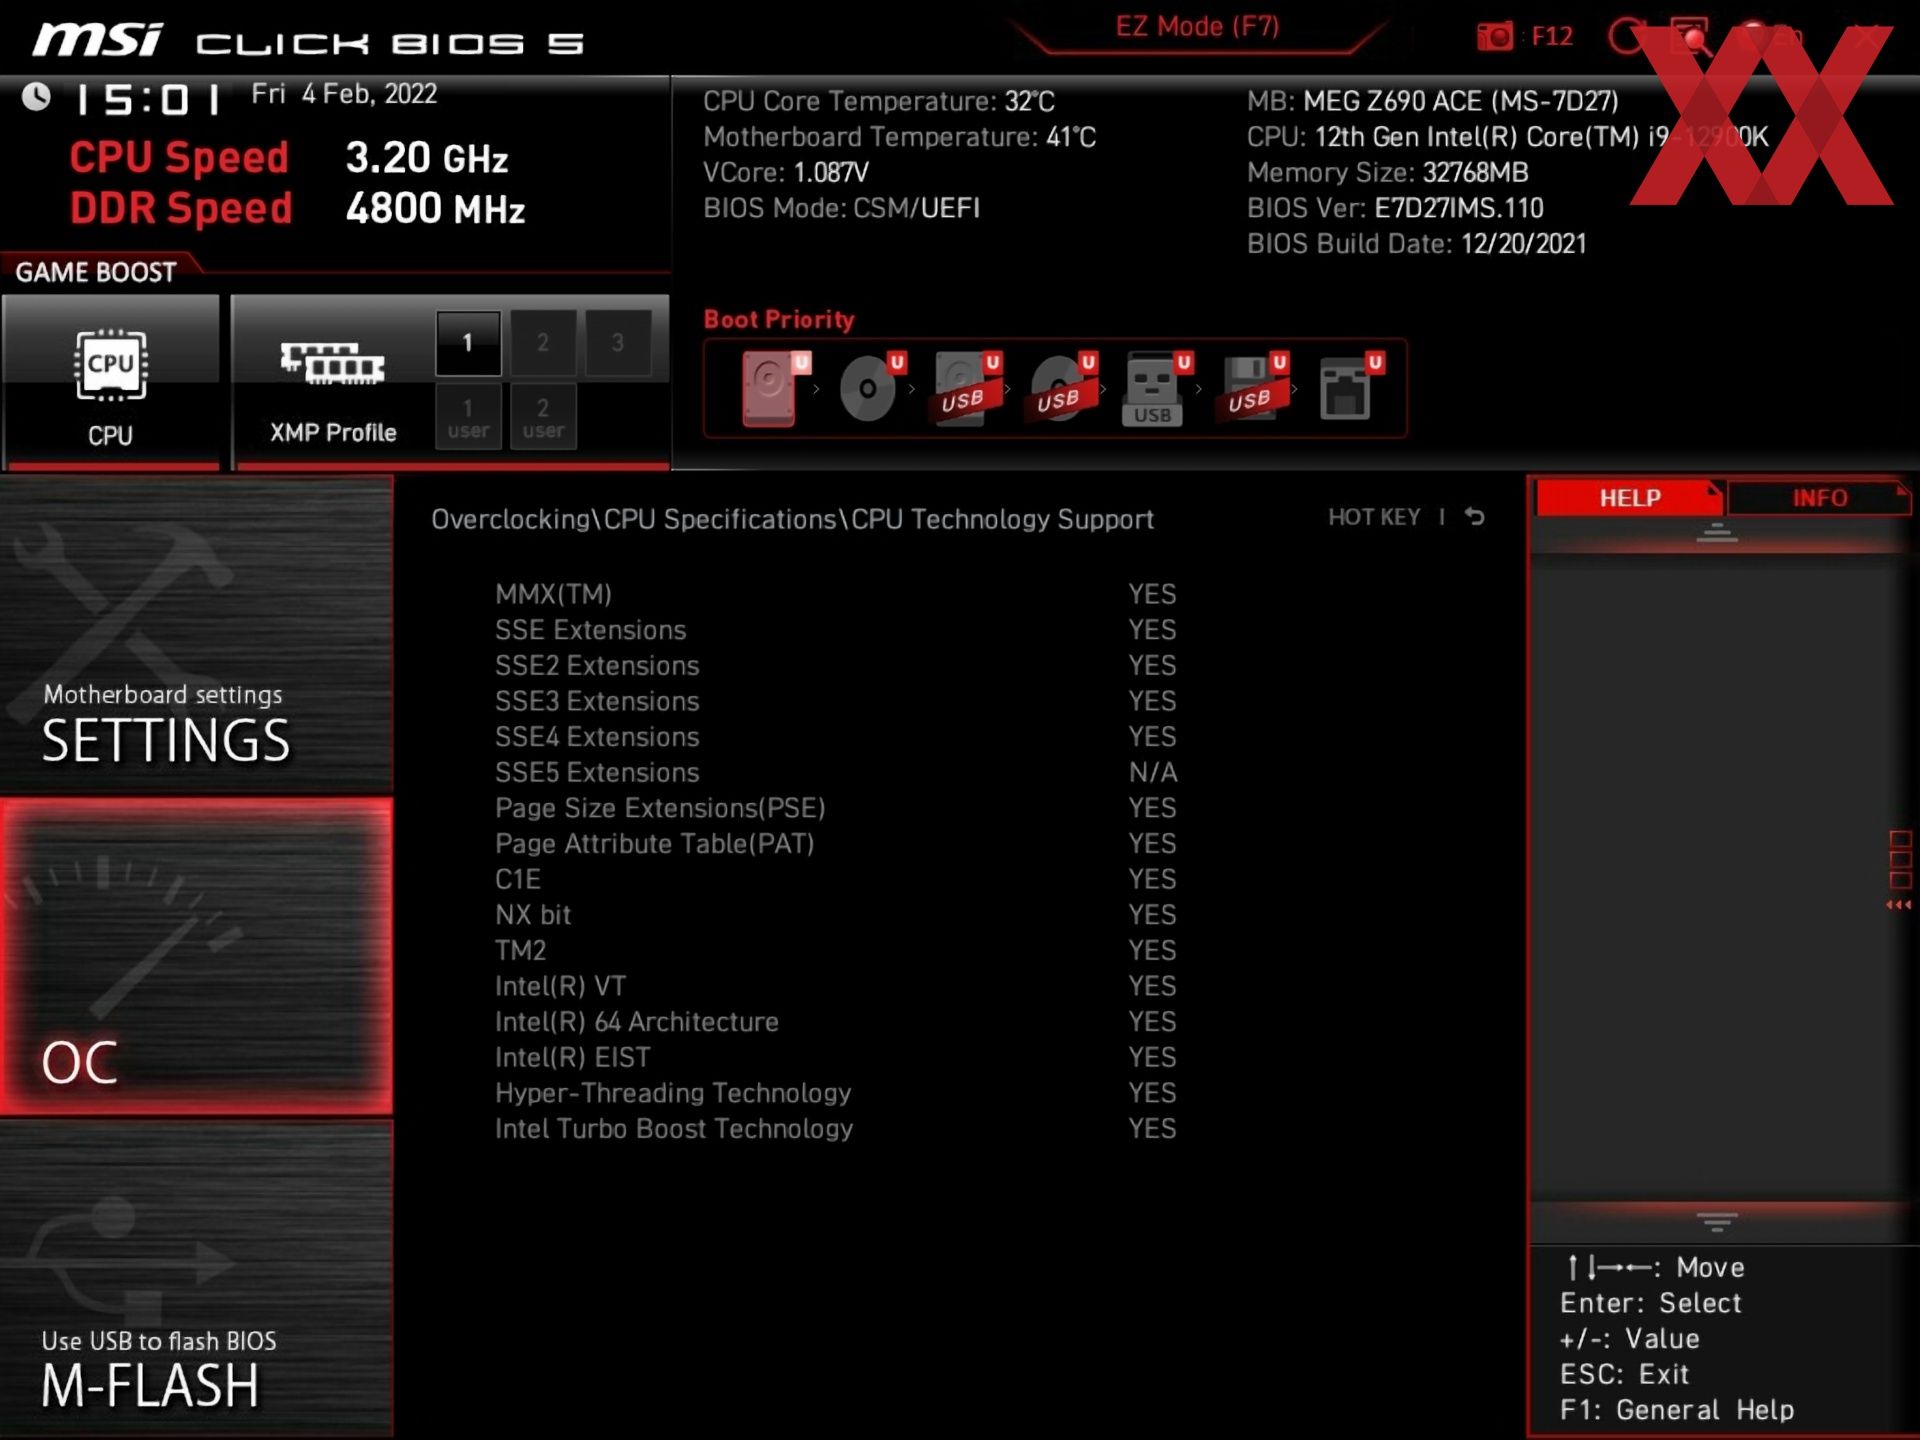Click the date Fri 4 Feb, 2022

coord(344,94)
